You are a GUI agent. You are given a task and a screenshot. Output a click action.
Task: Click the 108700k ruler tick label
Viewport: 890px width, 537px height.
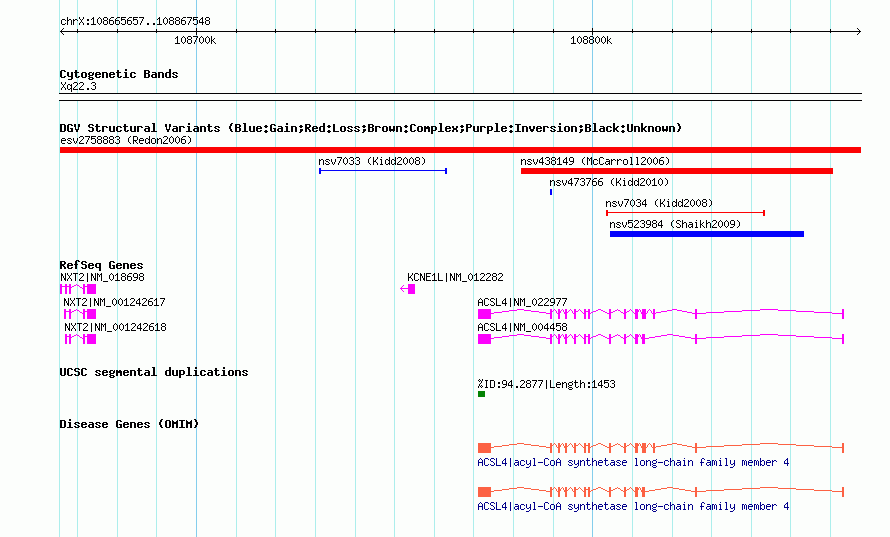point(195,40)
